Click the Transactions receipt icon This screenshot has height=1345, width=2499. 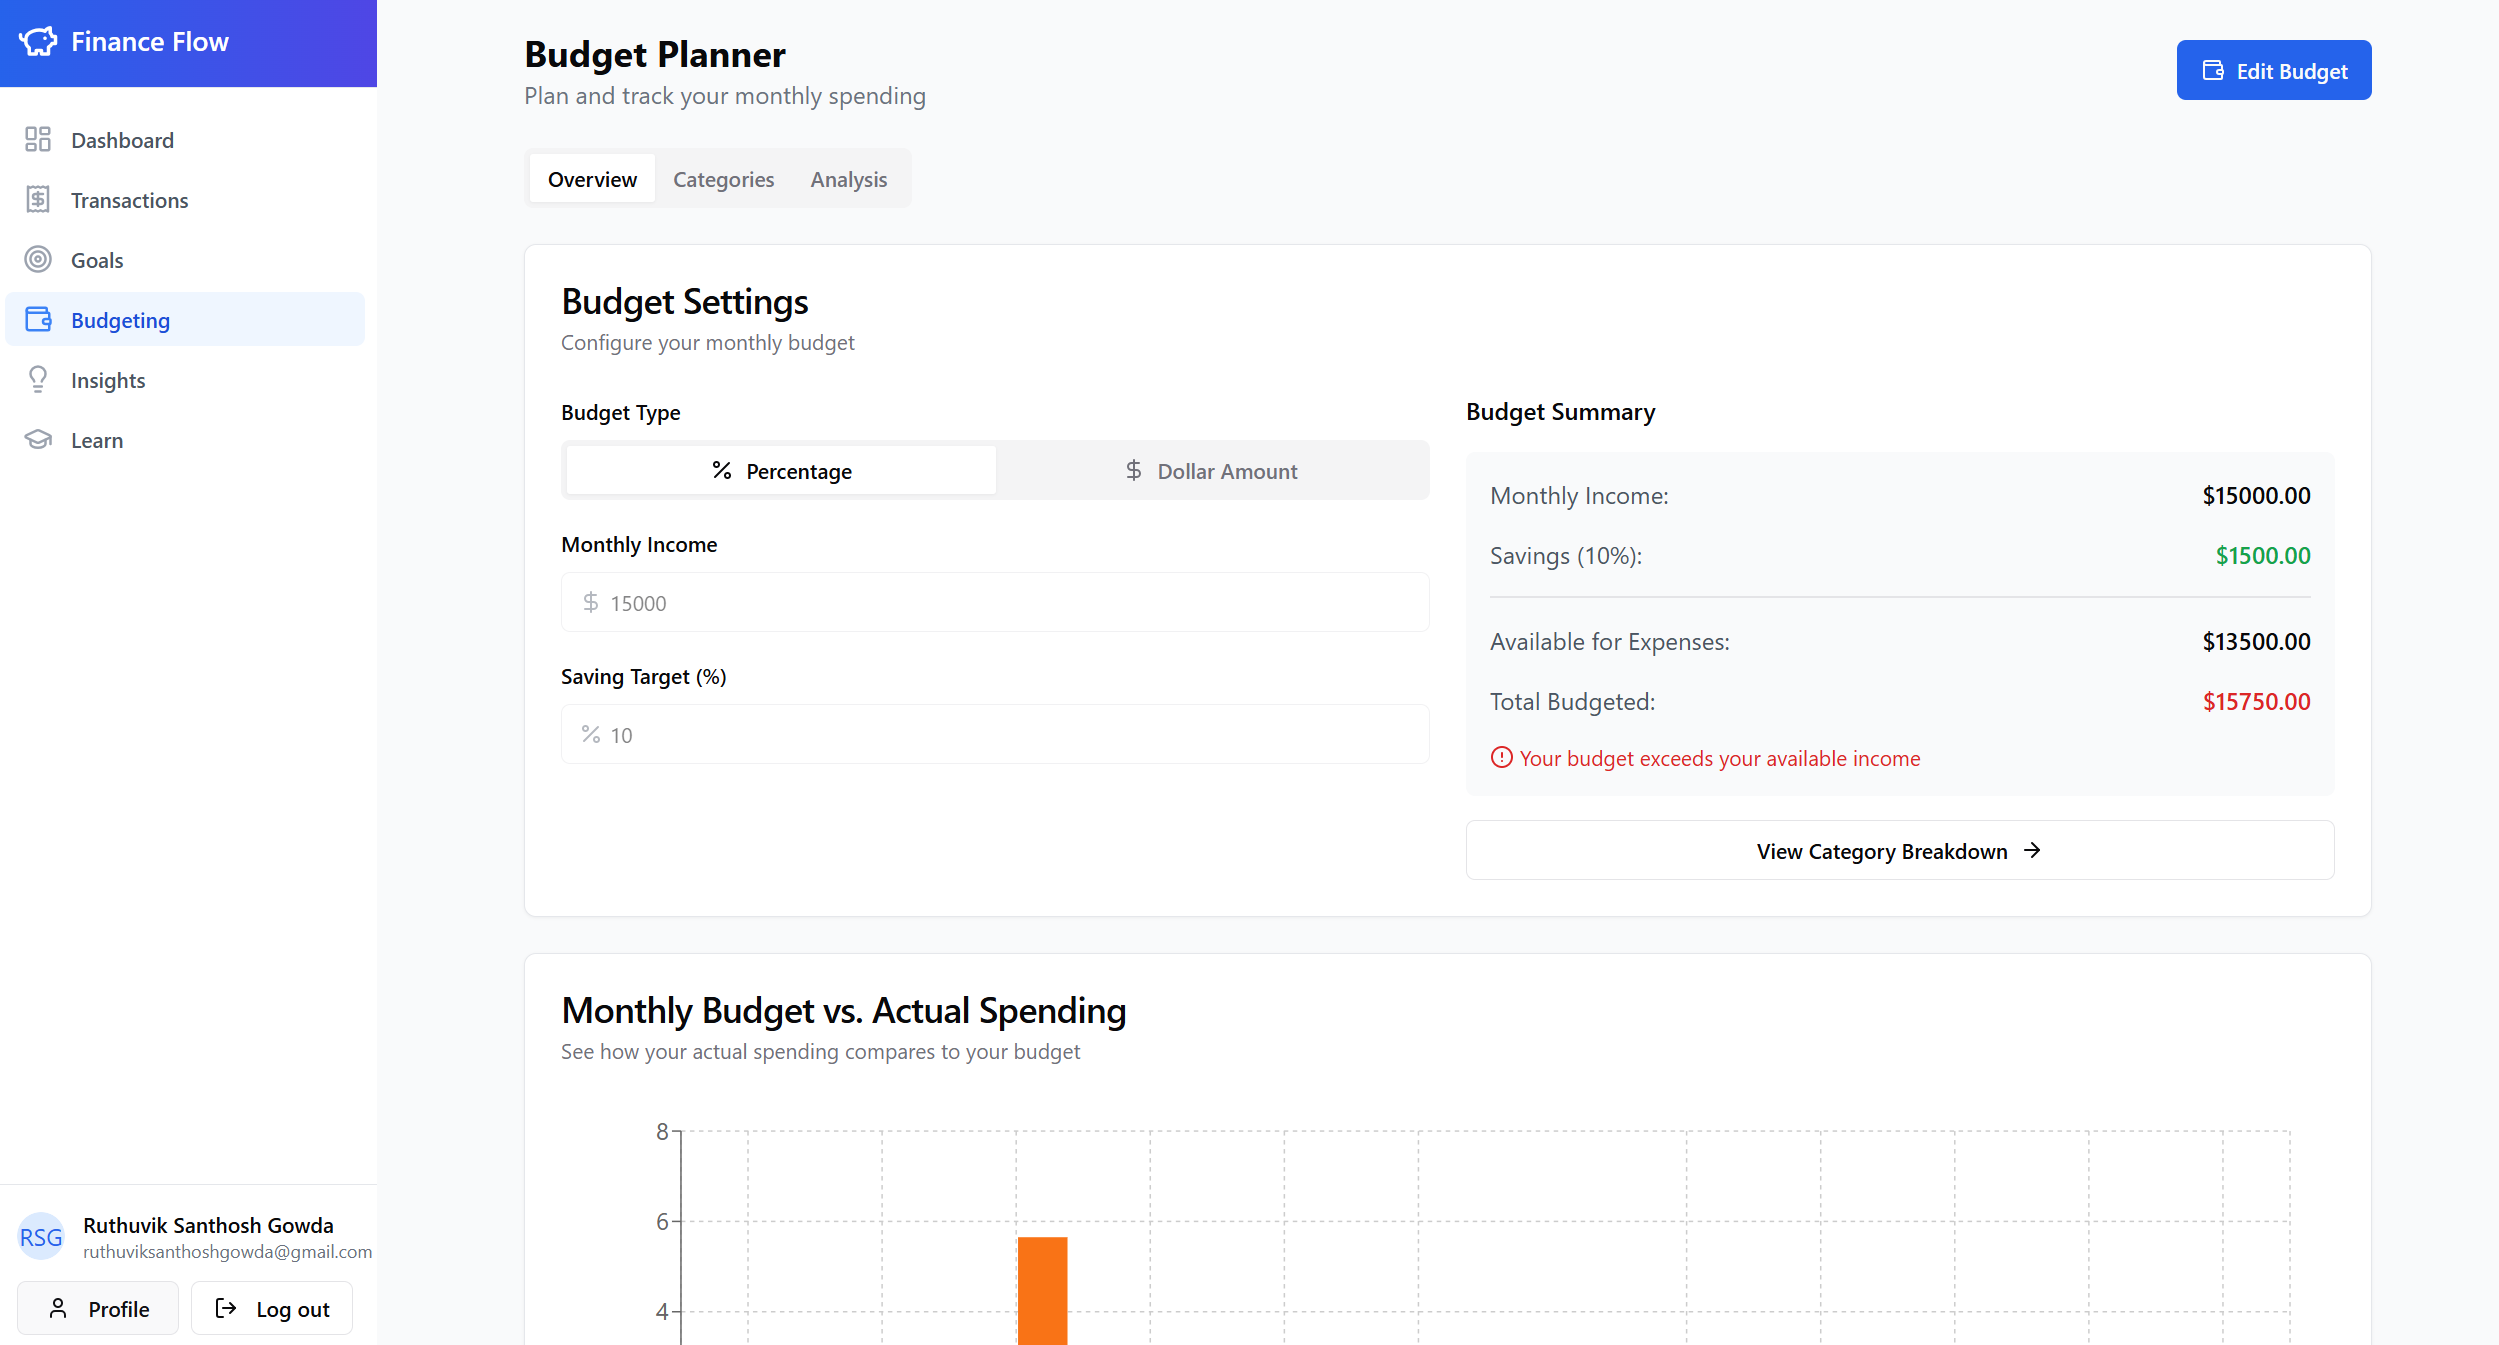click(38, 200)
